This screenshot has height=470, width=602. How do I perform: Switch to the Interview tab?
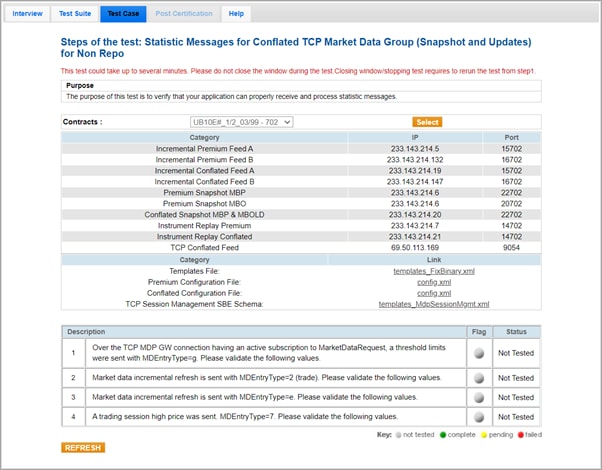27,14
